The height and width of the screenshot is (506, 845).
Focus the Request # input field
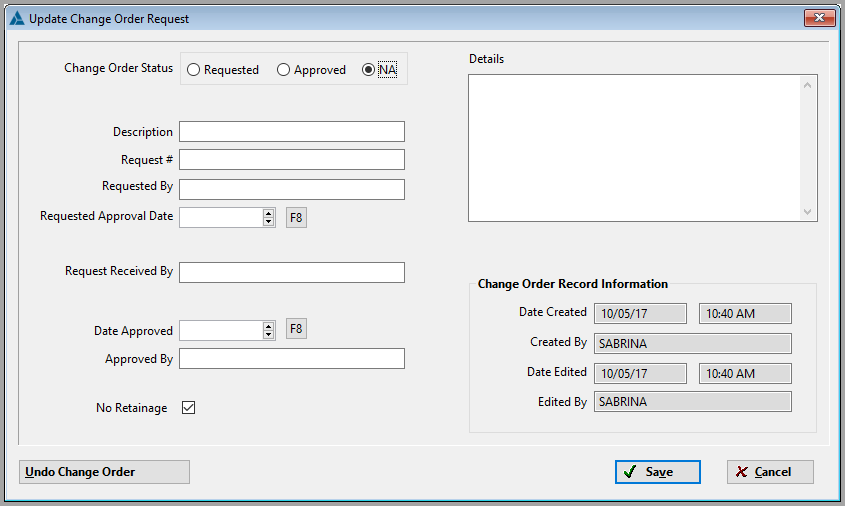click(292, 160)
